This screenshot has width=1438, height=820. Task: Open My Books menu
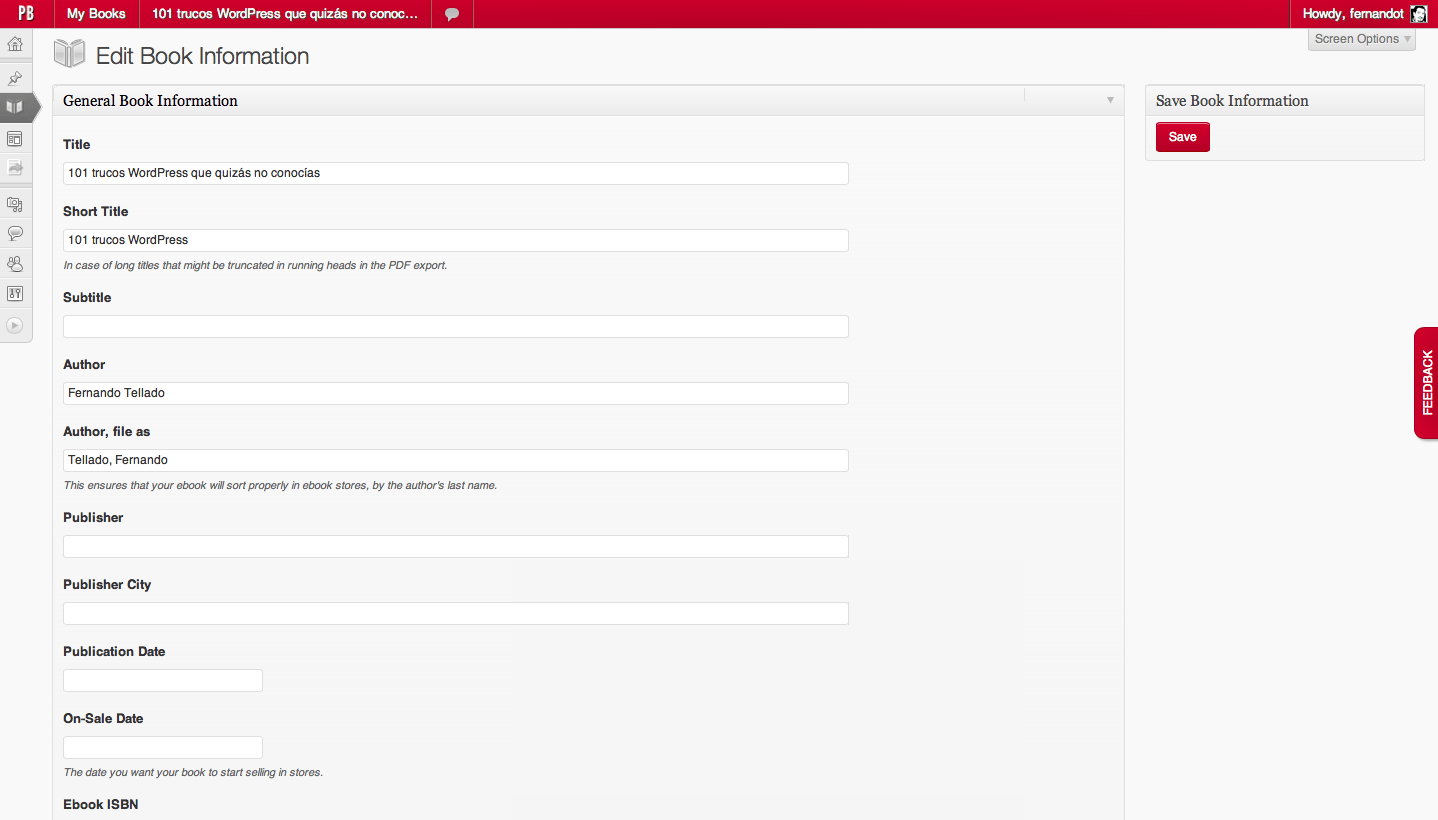point(96,14)
